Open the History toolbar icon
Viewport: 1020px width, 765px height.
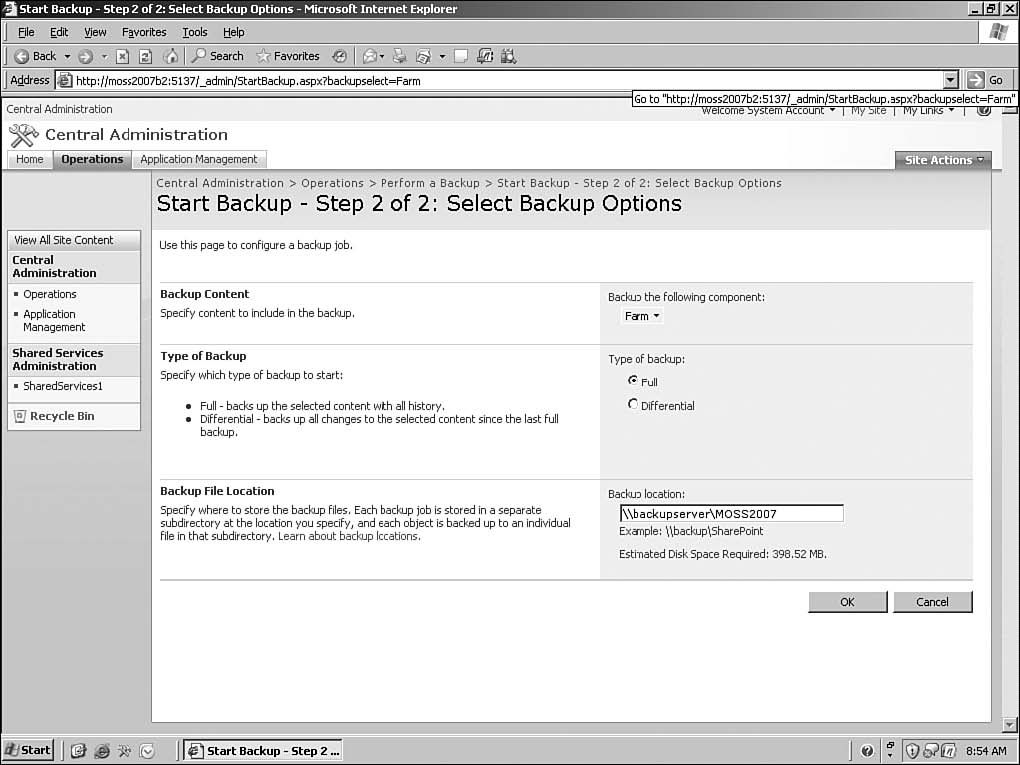[340, 56]
